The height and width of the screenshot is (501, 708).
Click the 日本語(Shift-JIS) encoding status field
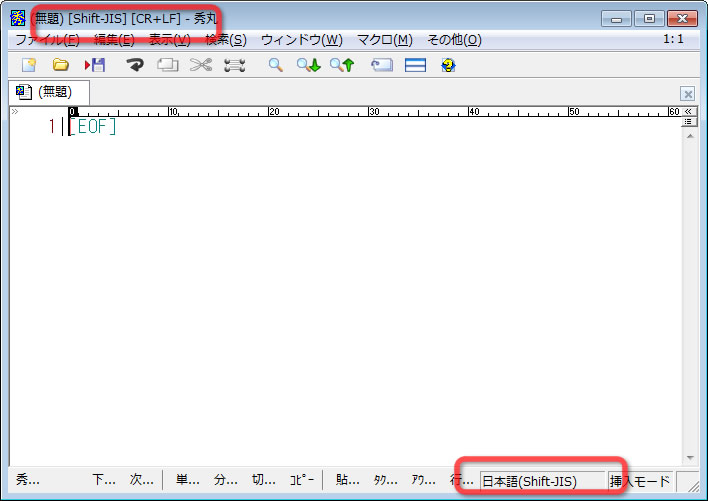tap(542, 481)
